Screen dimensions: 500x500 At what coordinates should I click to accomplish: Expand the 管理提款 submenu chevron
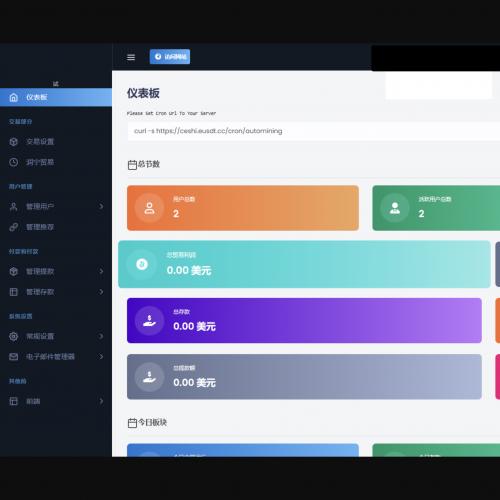click(101, 271)
